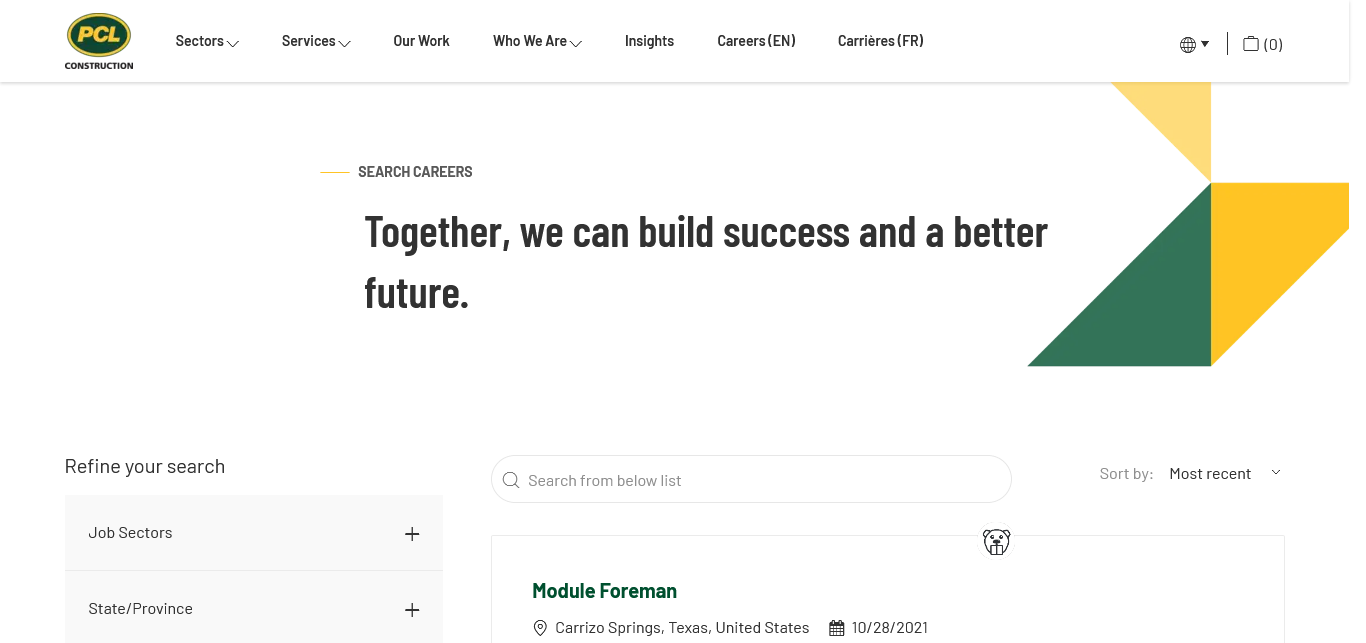
Task: Open the Insights menu item
Action: pyautogui.click(x=649, y=41)
